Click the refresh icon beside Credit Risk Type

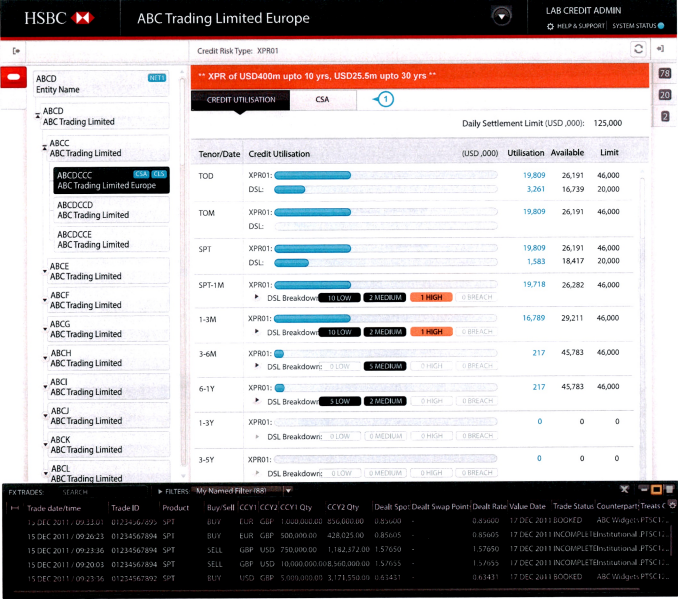[637, 48]
